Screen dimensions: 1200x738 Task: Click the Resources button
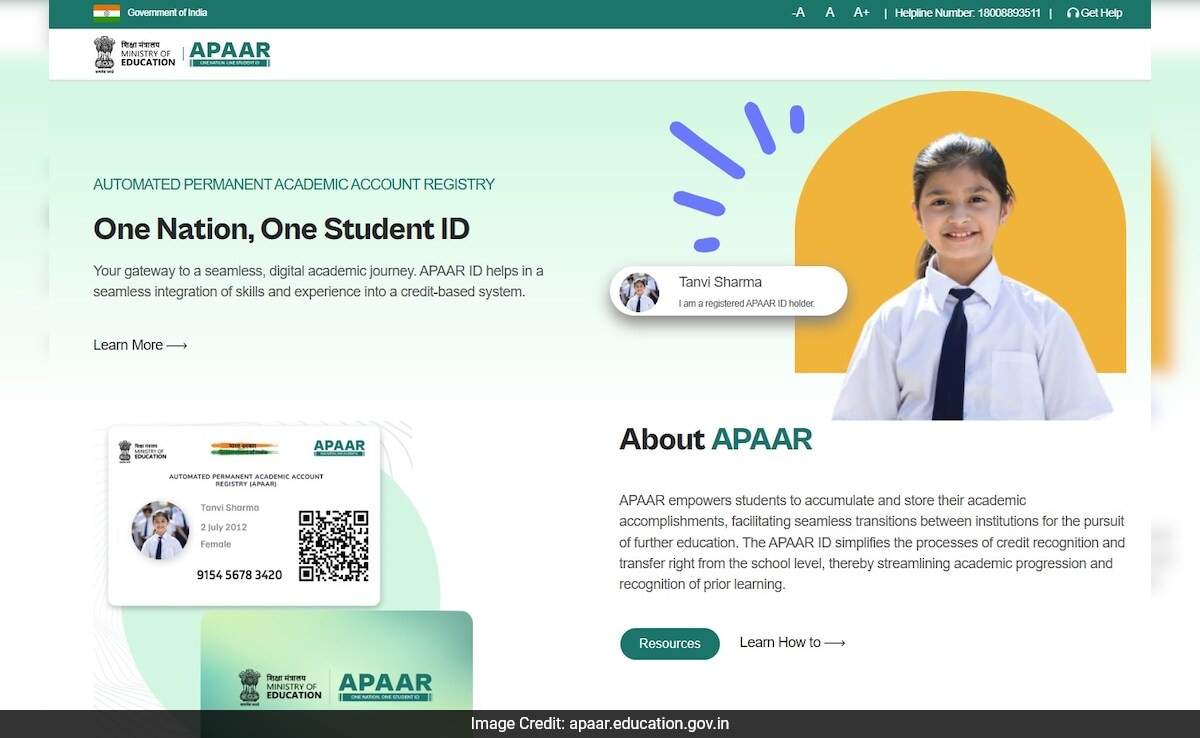pyautogui.click(x=669, y=644)
